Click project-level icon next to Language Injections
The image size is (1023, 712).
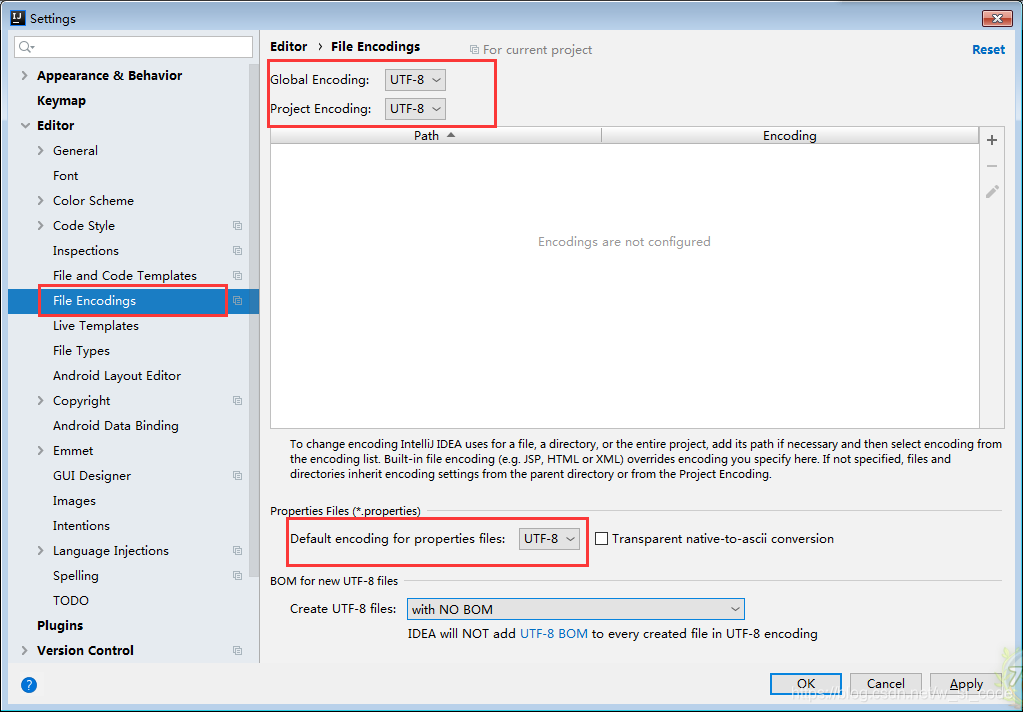237,551
